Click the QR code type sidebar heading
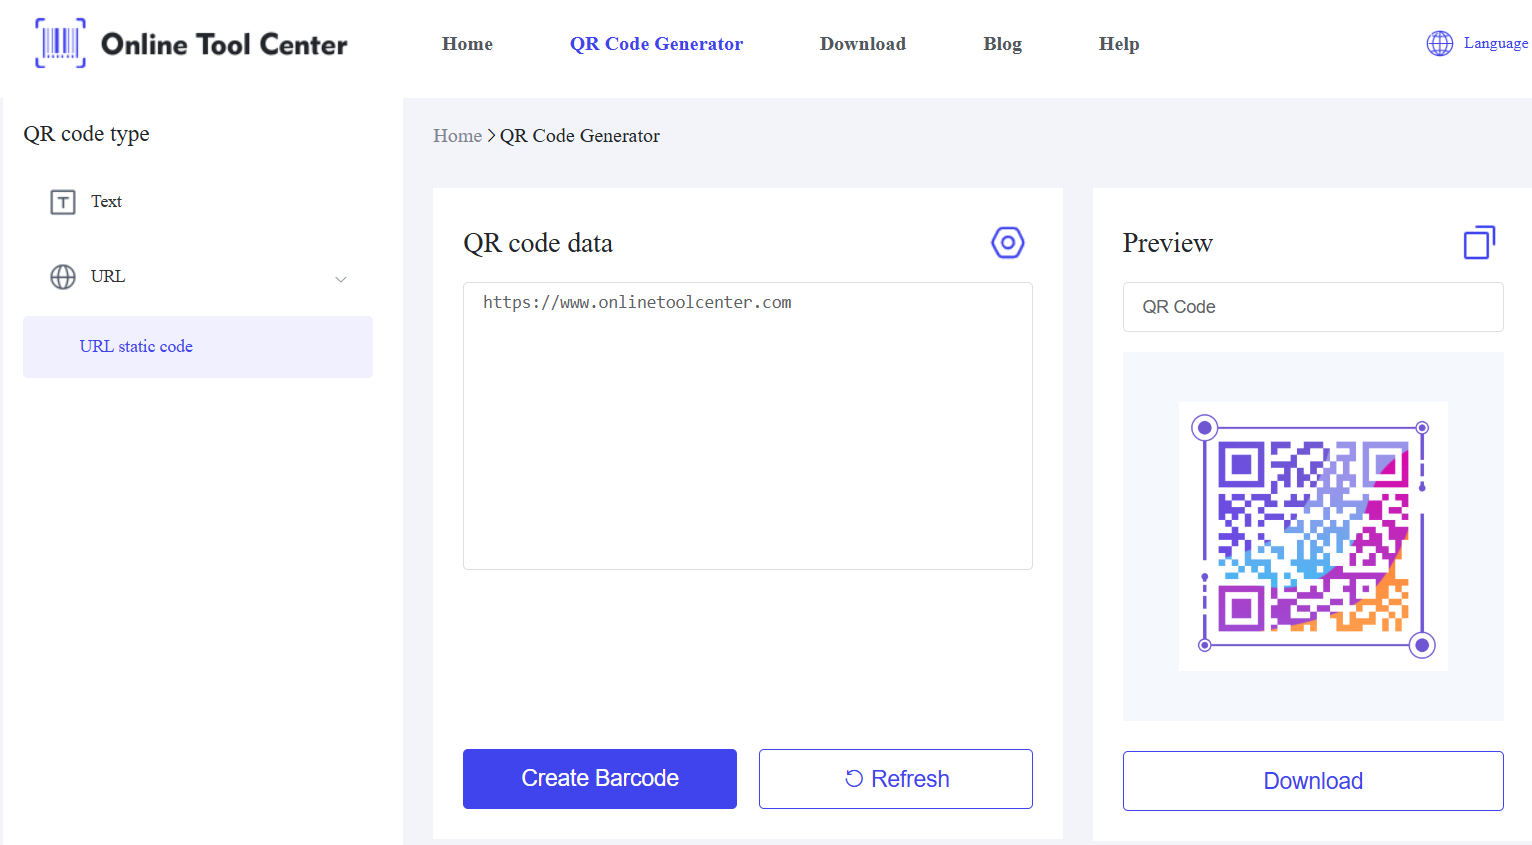Screen dimensions: 1532x845 (87, 134)
